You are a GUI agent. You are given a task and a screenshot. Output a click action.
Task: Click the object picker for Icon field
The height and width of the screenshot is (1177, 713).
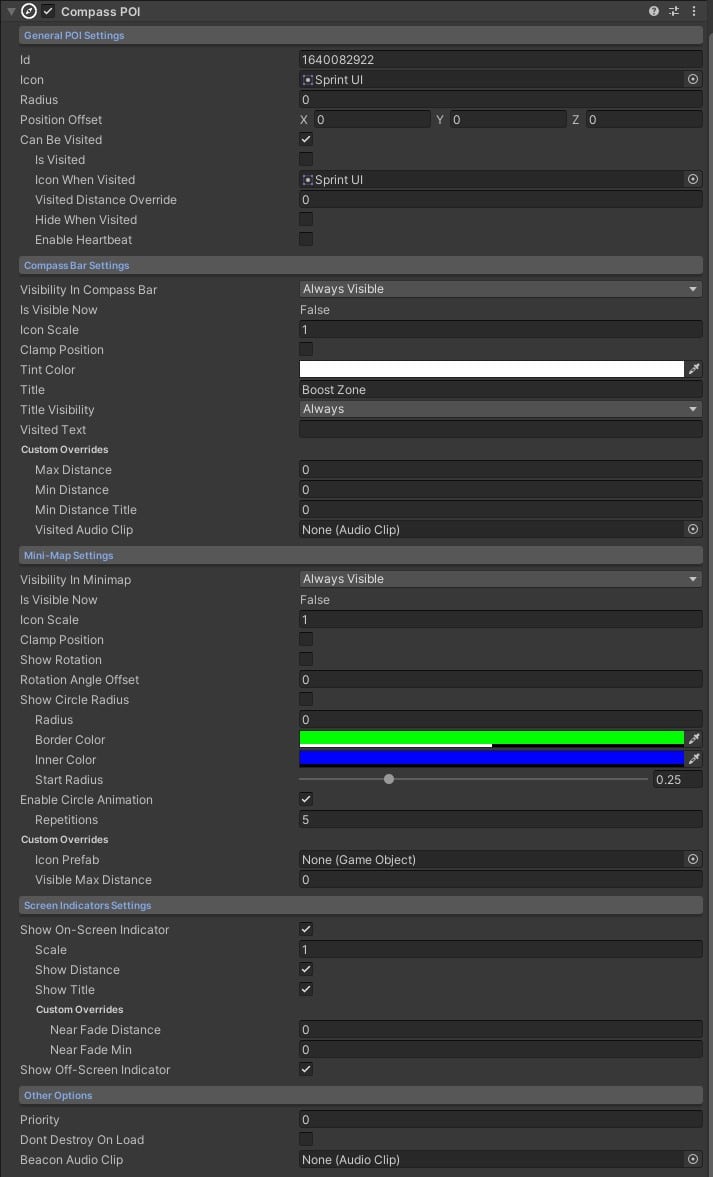tap(692, 80)
